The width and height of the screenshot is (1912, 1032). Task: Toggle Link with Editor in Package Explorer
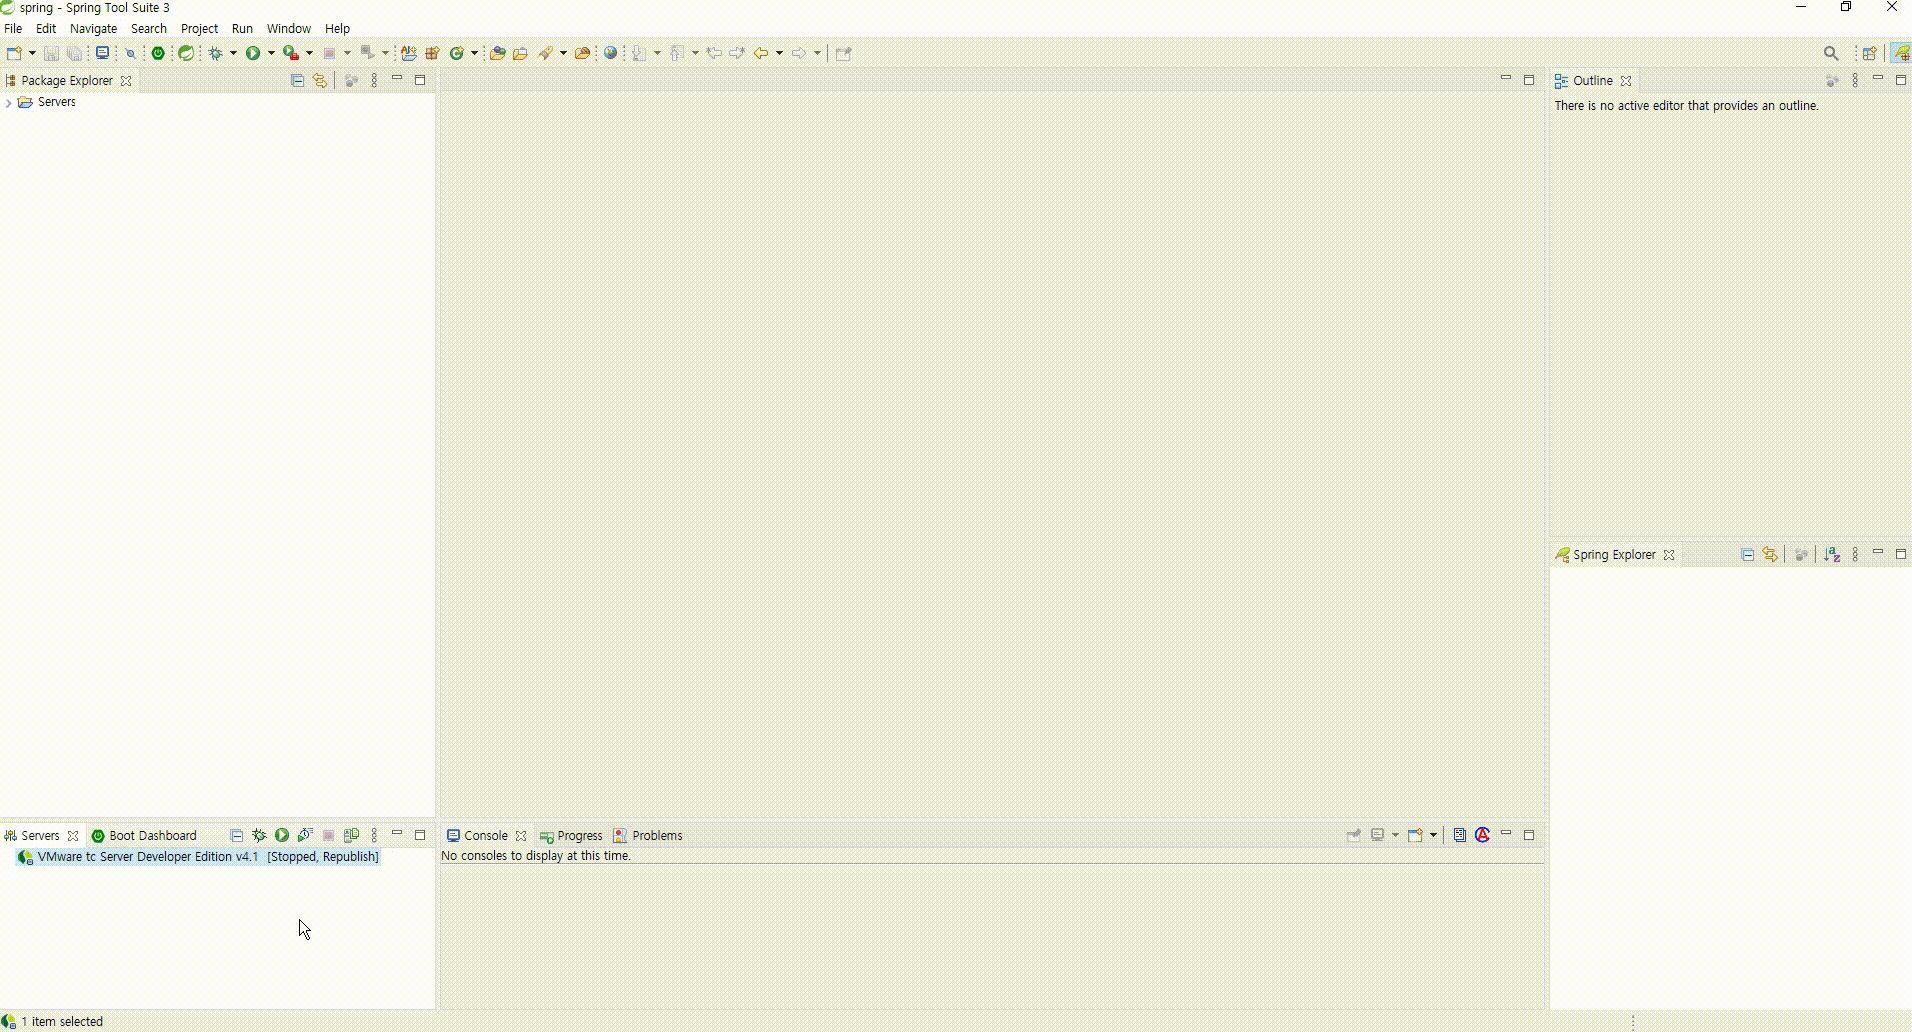[320, 80]
